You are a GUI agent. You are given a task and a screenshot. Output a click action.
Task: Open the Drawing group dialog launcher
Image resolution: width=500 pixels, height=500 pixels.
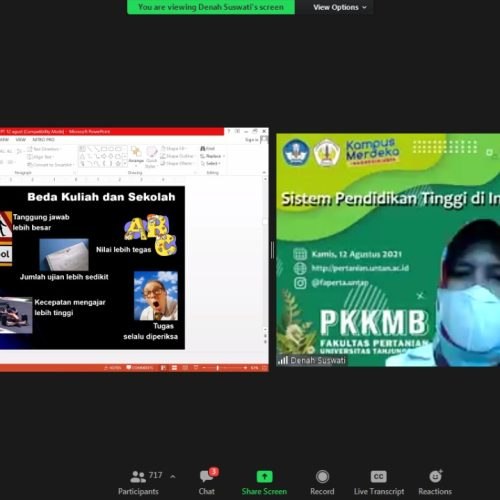tap(195, 172)
